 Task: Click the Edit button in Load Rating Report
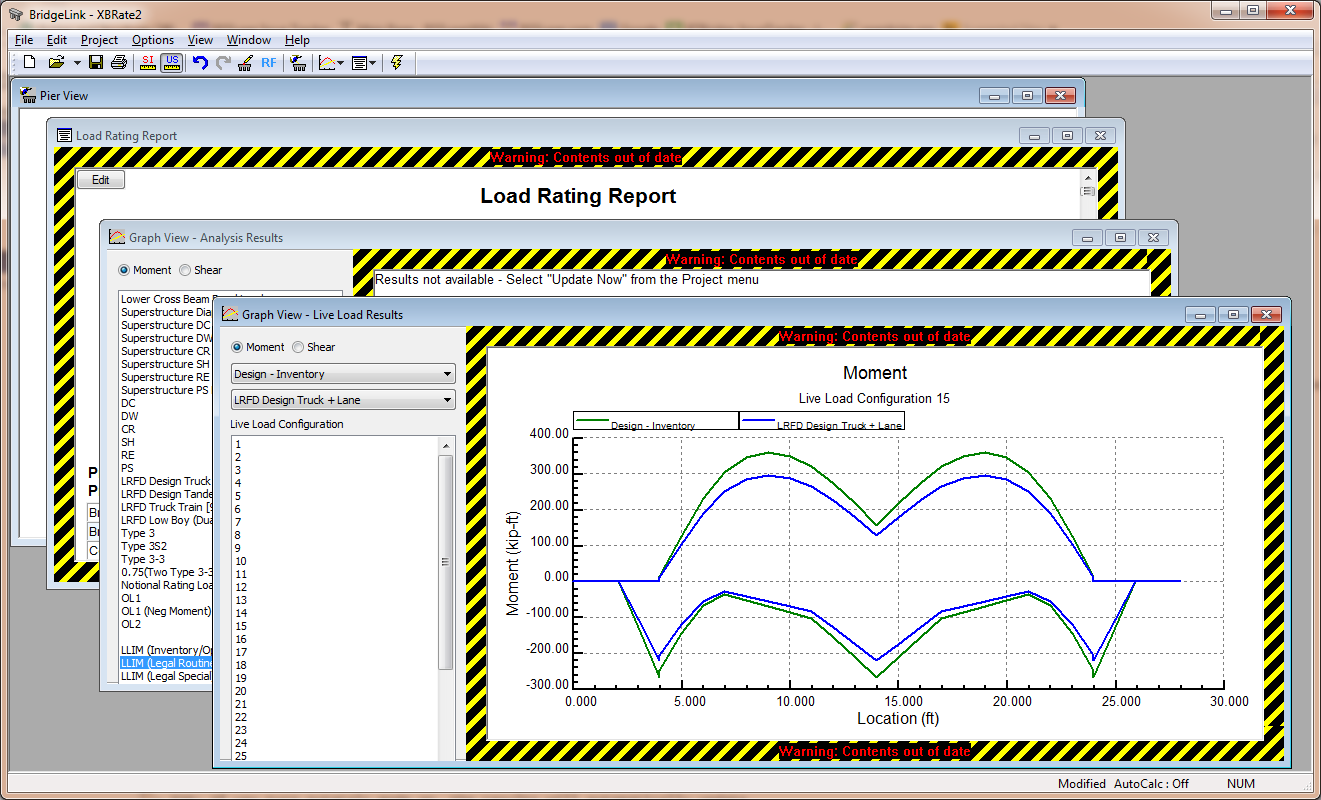101,180
